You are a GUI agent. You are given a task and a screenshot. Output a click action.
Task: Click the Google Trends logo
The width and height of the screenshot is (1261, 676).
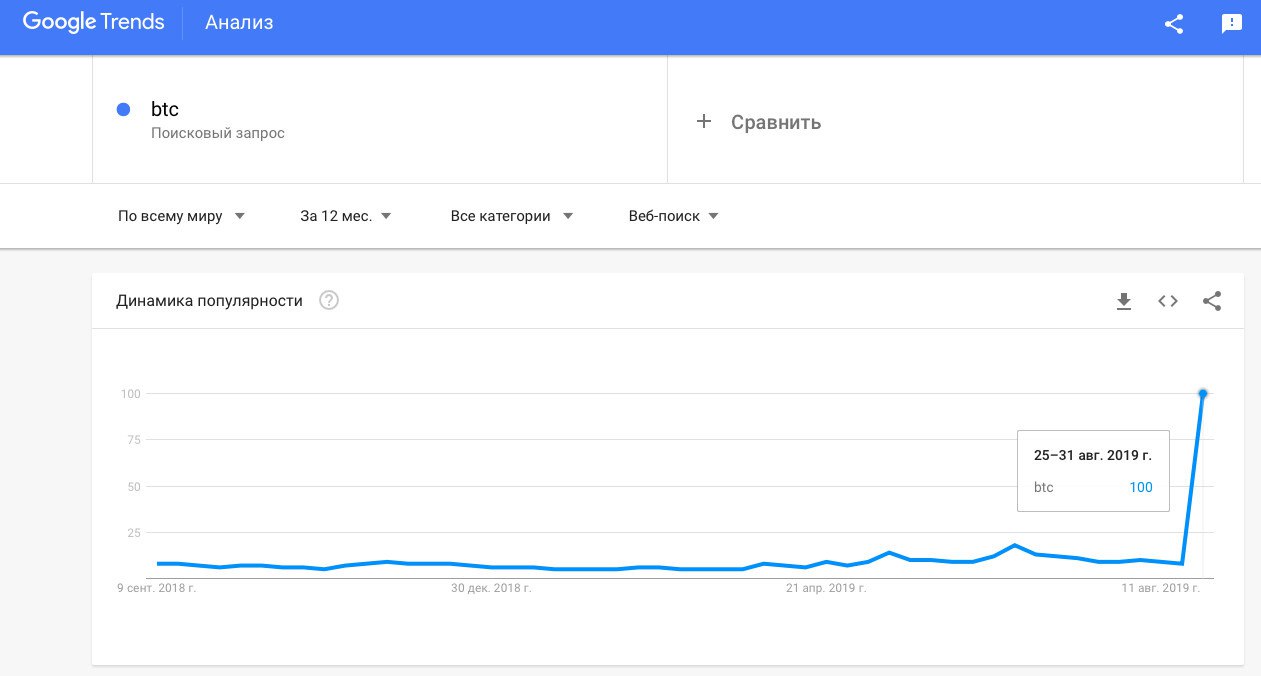click(x=93, y=22)
